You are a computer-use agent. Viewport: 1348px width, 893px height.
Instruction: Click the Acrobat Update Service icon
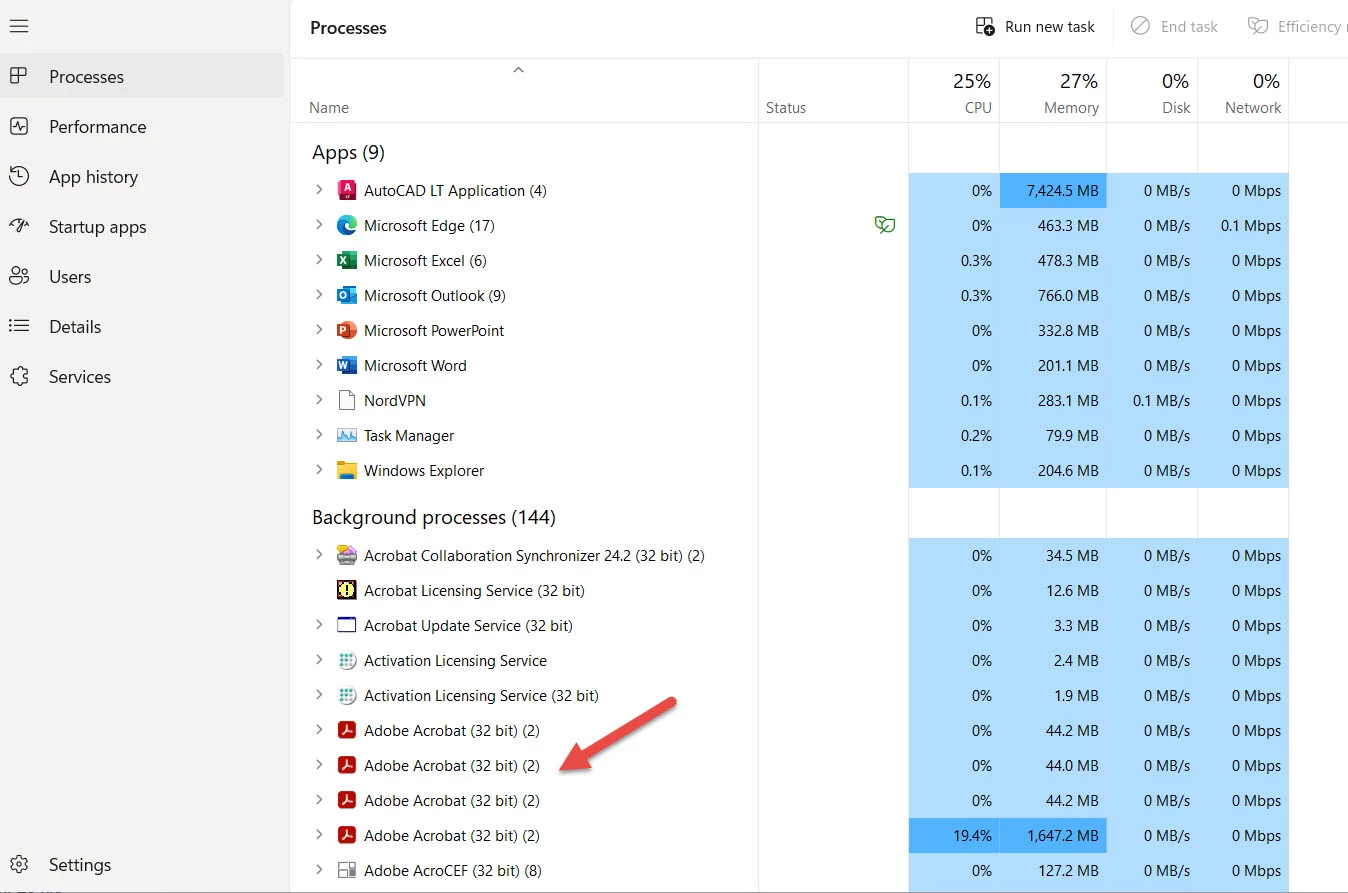[x=347, y=625]
